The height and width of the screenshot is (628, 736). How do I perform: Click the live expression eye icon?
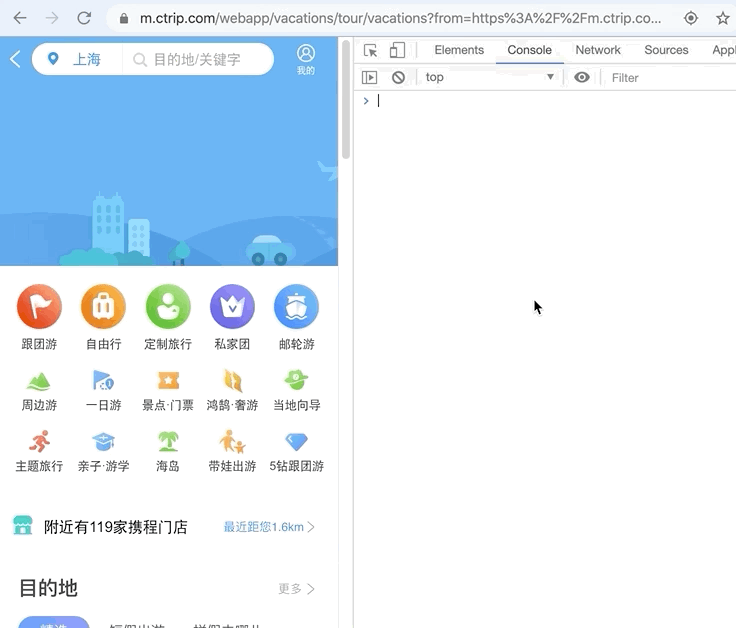[x=582, y=77]
